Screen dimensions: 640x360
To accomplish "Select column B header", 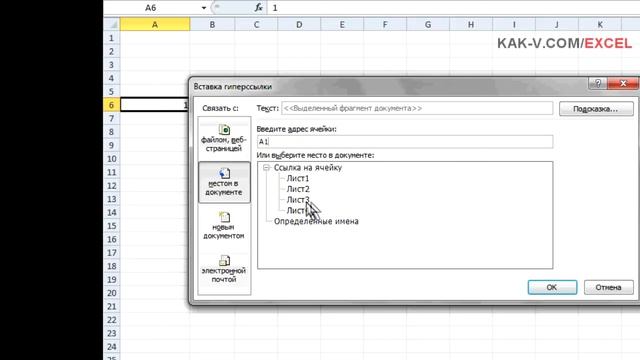I will tap(212, 24).
